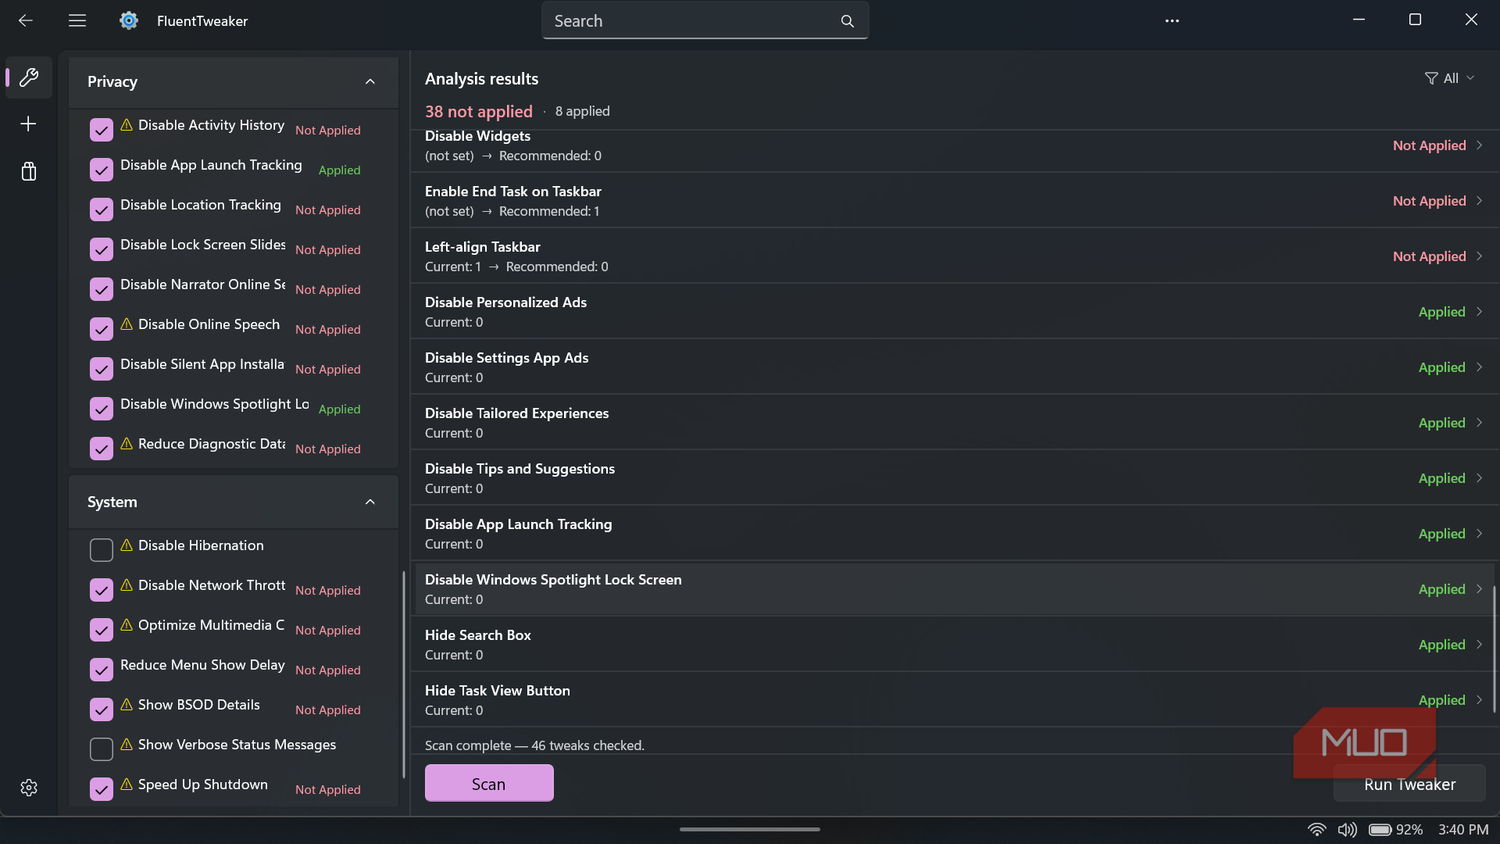Open Disable Tips and Suggestions result row
Viewport: 1500px width, 844px height.
[x=953, y=478]
